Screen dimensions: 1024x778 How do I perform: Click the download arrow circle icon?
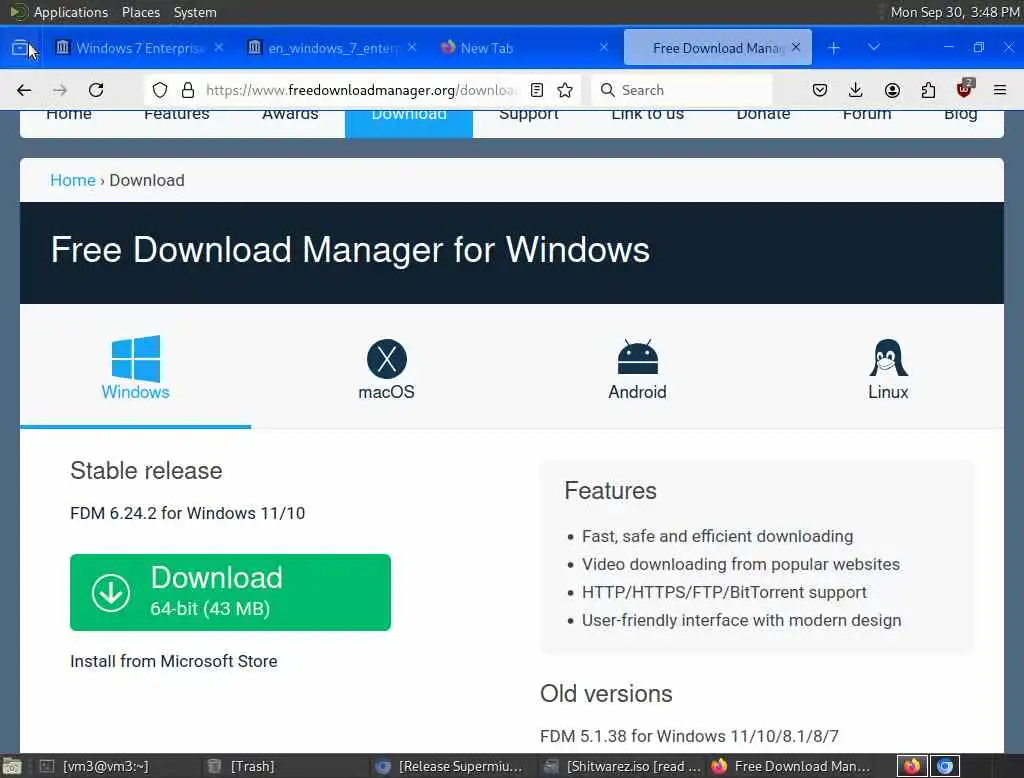pos(110,592)
